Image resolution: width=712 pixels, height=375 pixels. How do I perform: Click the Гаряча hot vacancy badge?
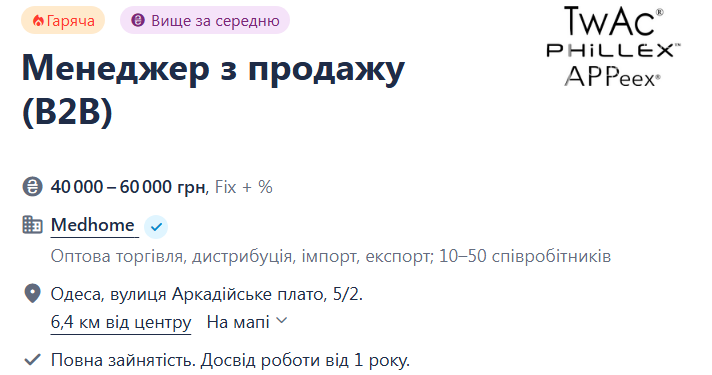coord(63,20)
